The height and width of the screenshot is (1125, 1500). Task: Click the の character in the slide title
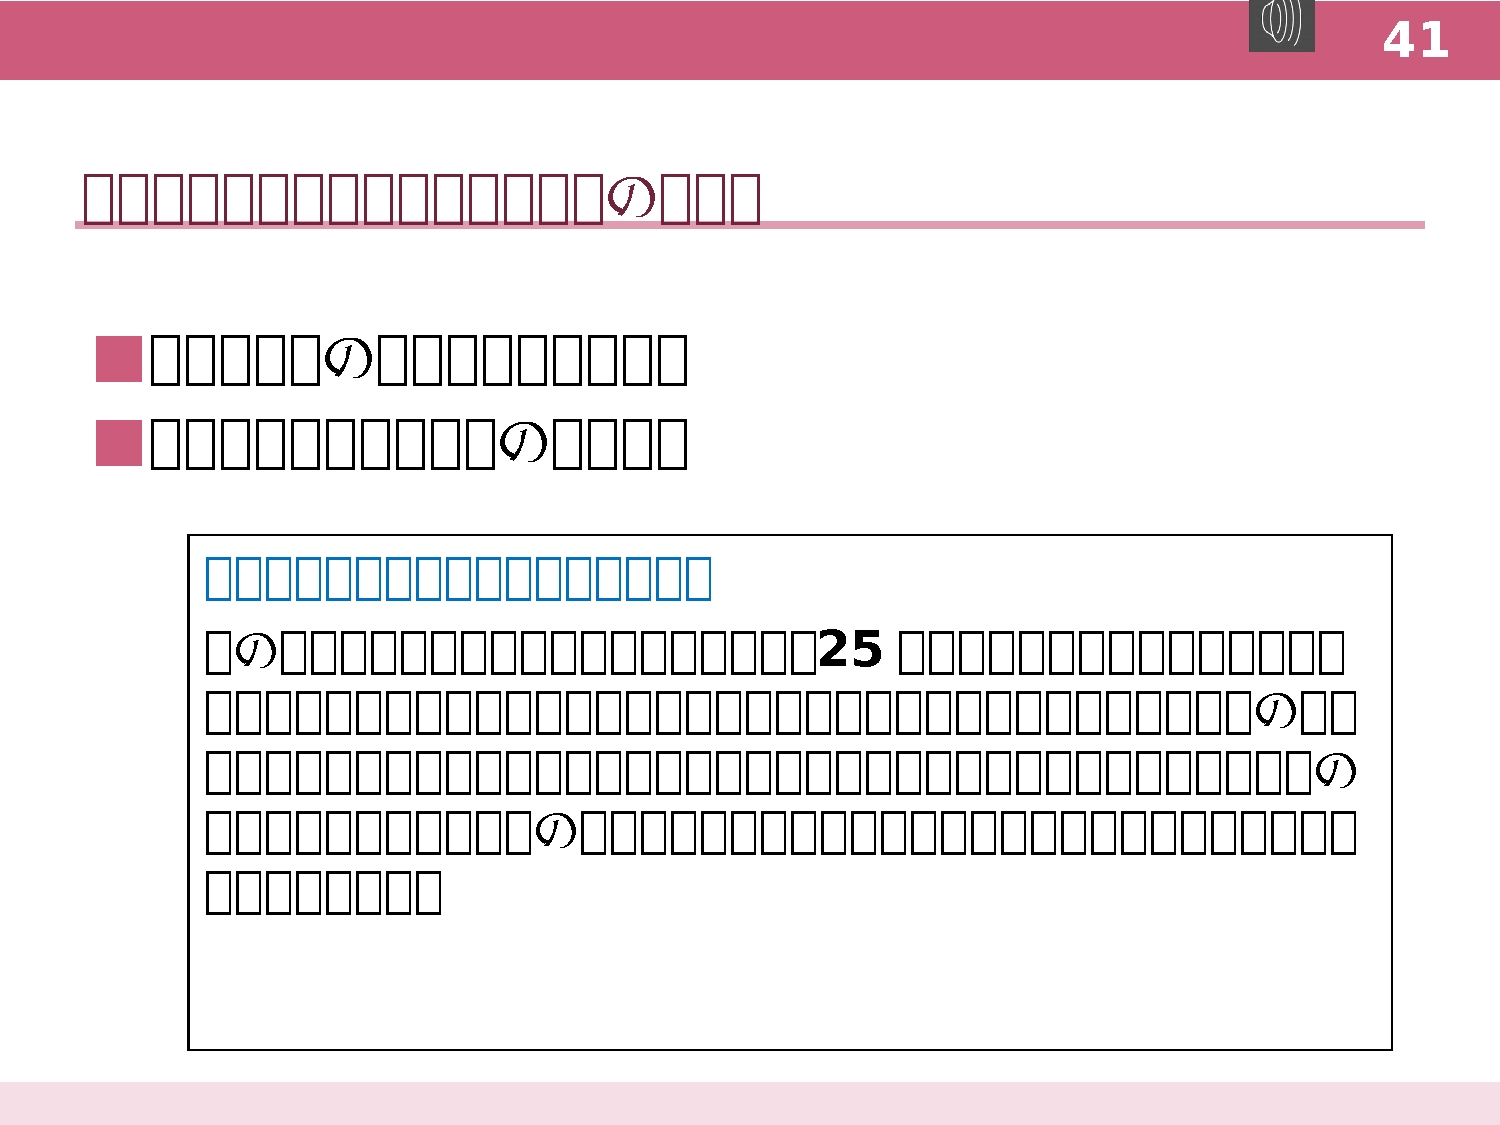tap(632, 197)
